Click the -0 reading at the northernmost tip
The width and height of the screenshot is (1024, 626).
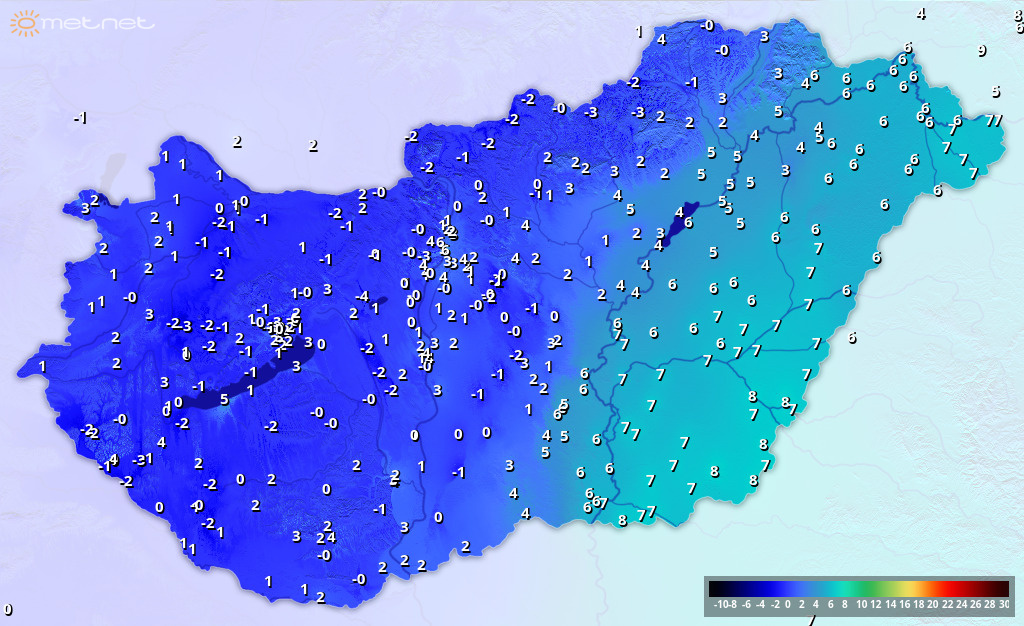[x=707, y=25]
